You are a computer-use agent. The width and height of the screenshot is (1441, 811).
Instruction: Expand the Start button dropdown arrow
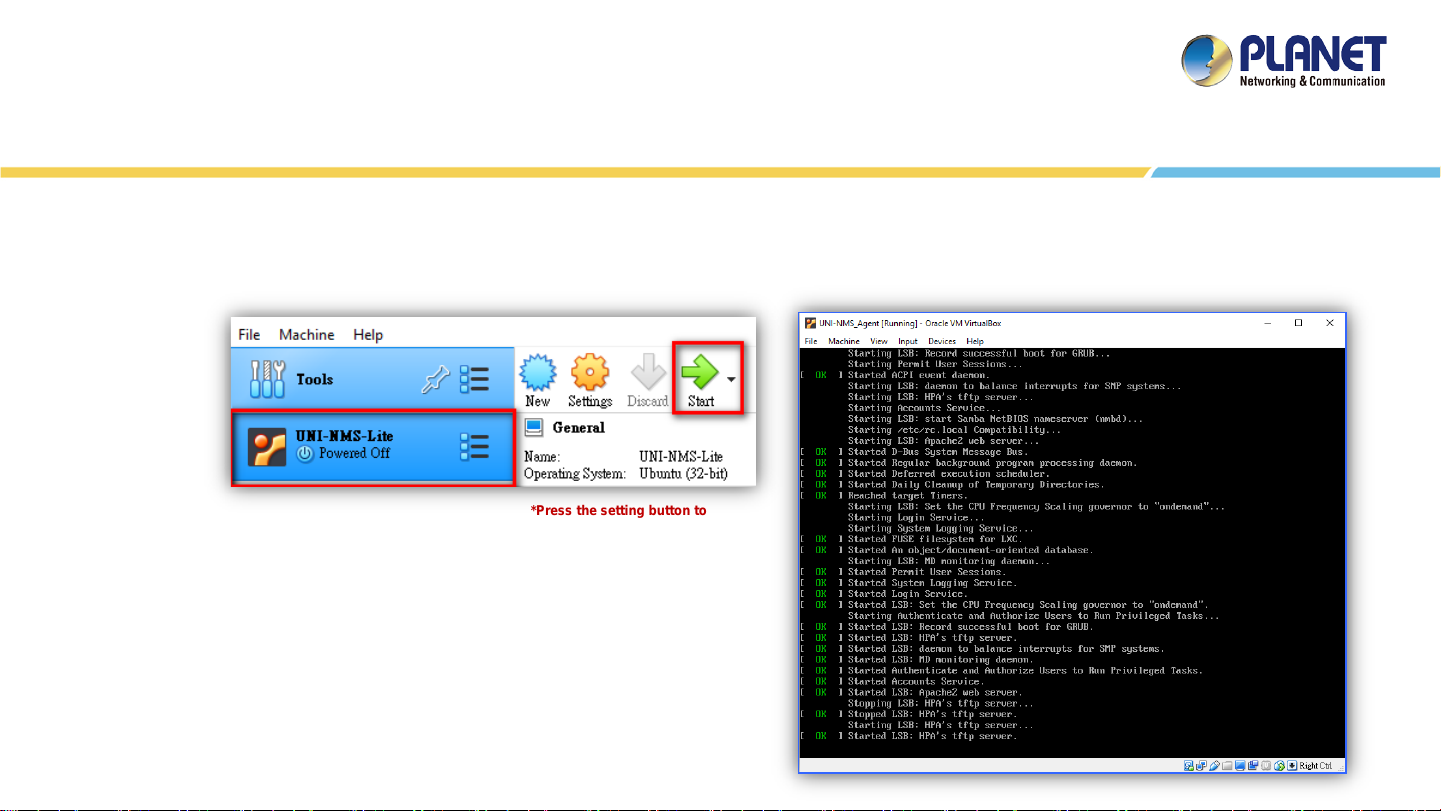tap(731, 380)
